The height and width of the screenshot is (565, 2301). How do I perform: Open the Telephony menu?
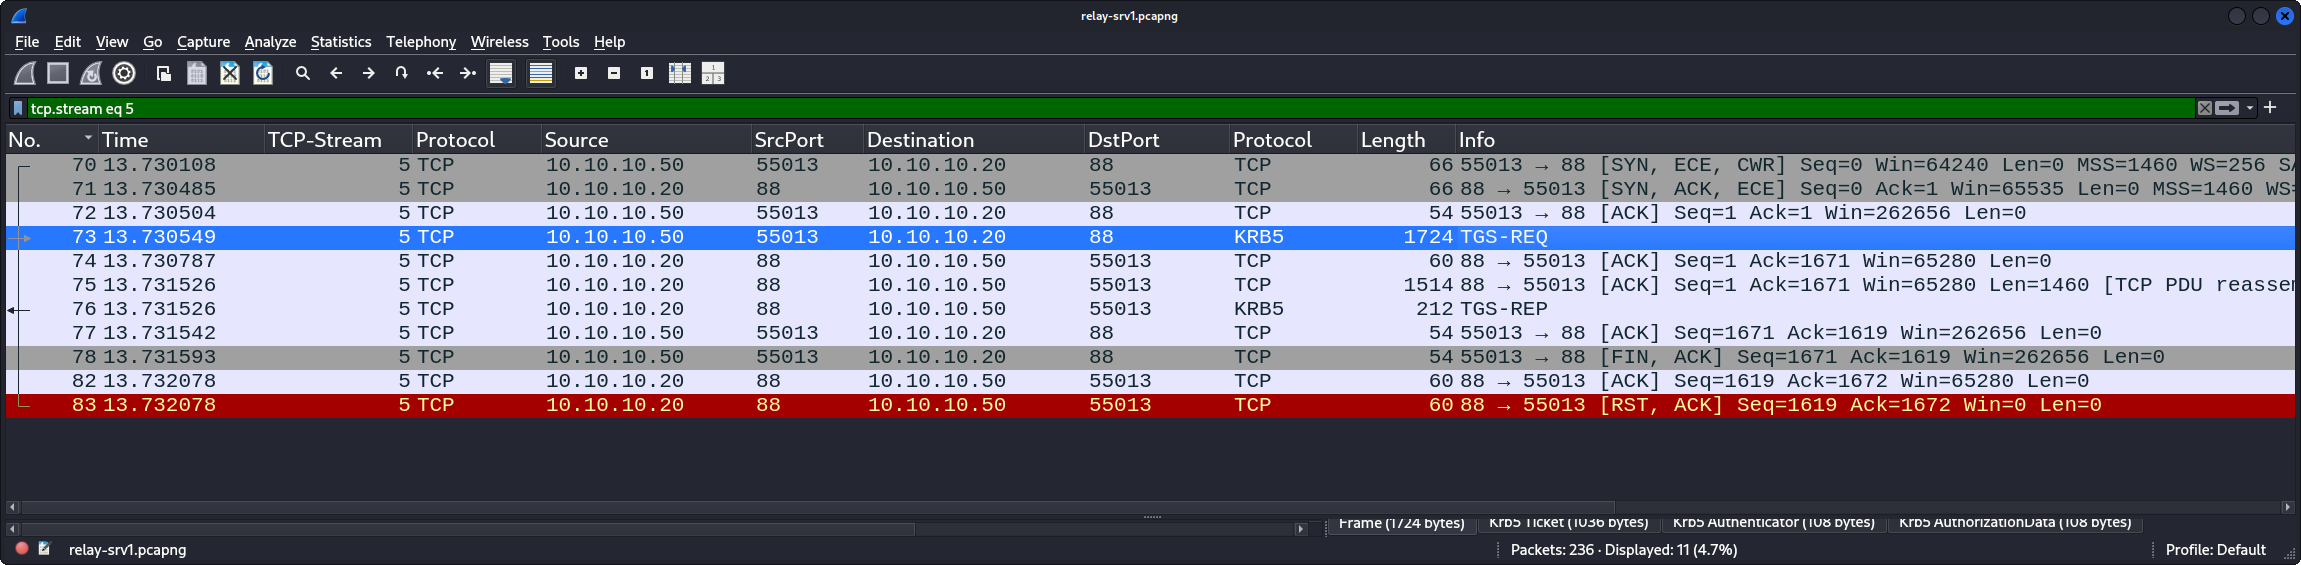point(421,41)
